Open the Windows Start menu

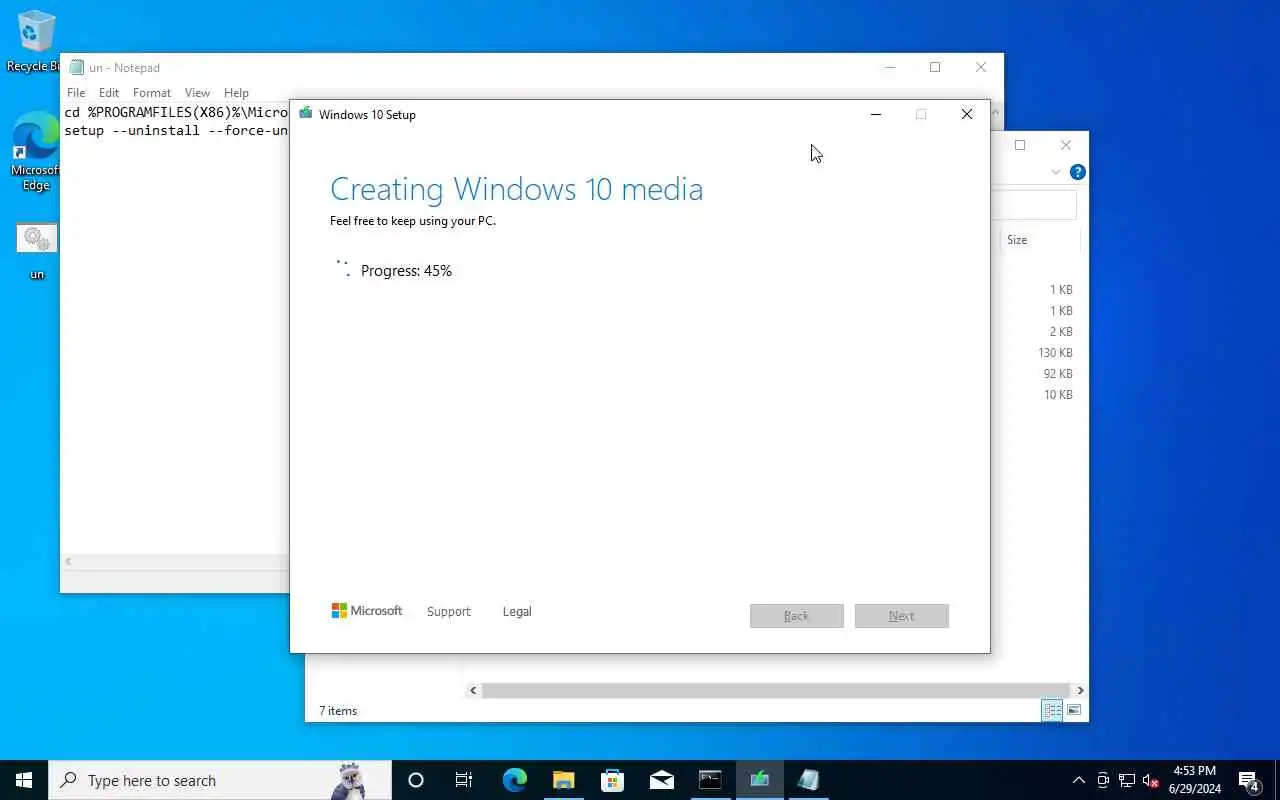click(x=24, y=780)
